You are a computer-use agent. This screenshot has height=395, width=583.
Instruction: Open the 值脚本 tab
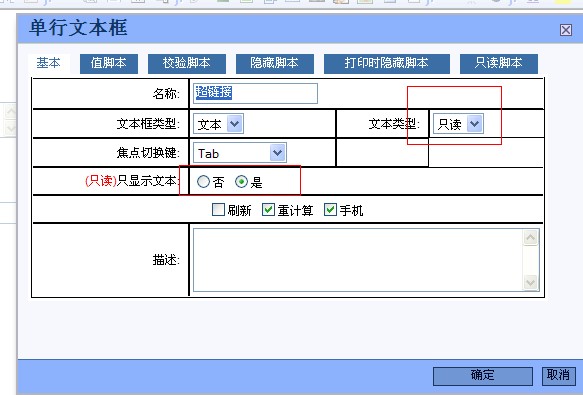coord(109,63)
